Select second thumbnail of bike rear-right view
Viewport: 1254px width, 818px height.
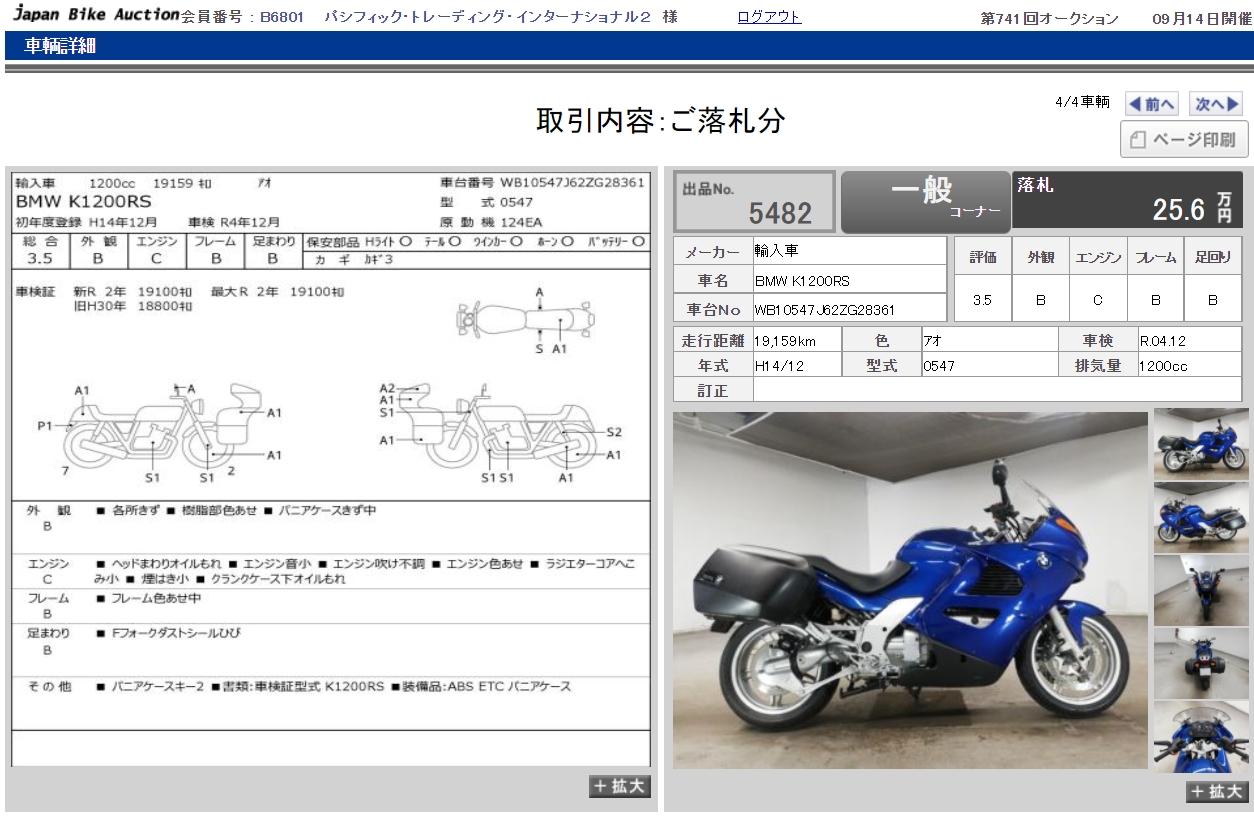pos(1201,516)
